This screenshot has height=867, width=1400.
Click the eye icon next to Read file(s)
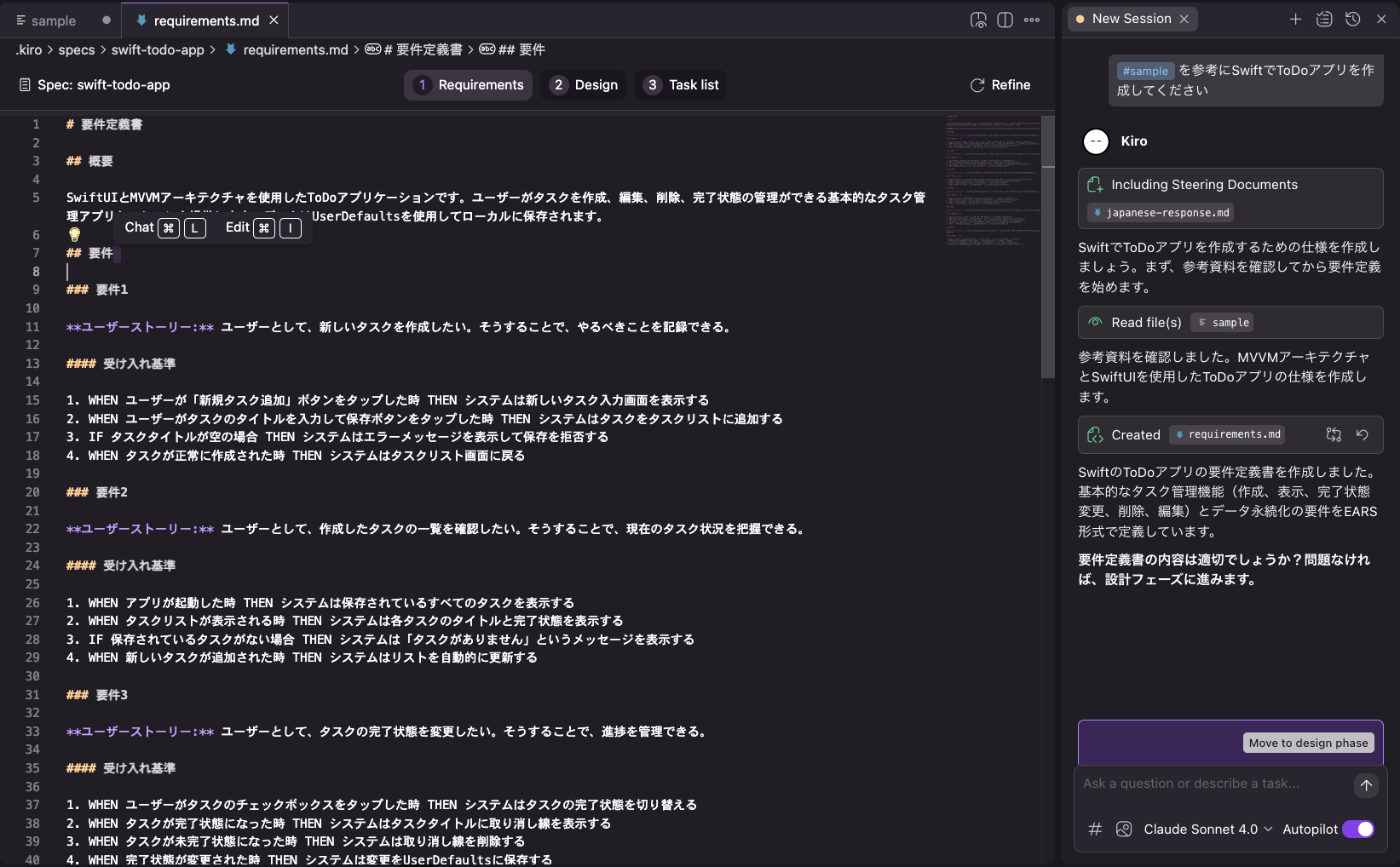1095,322
